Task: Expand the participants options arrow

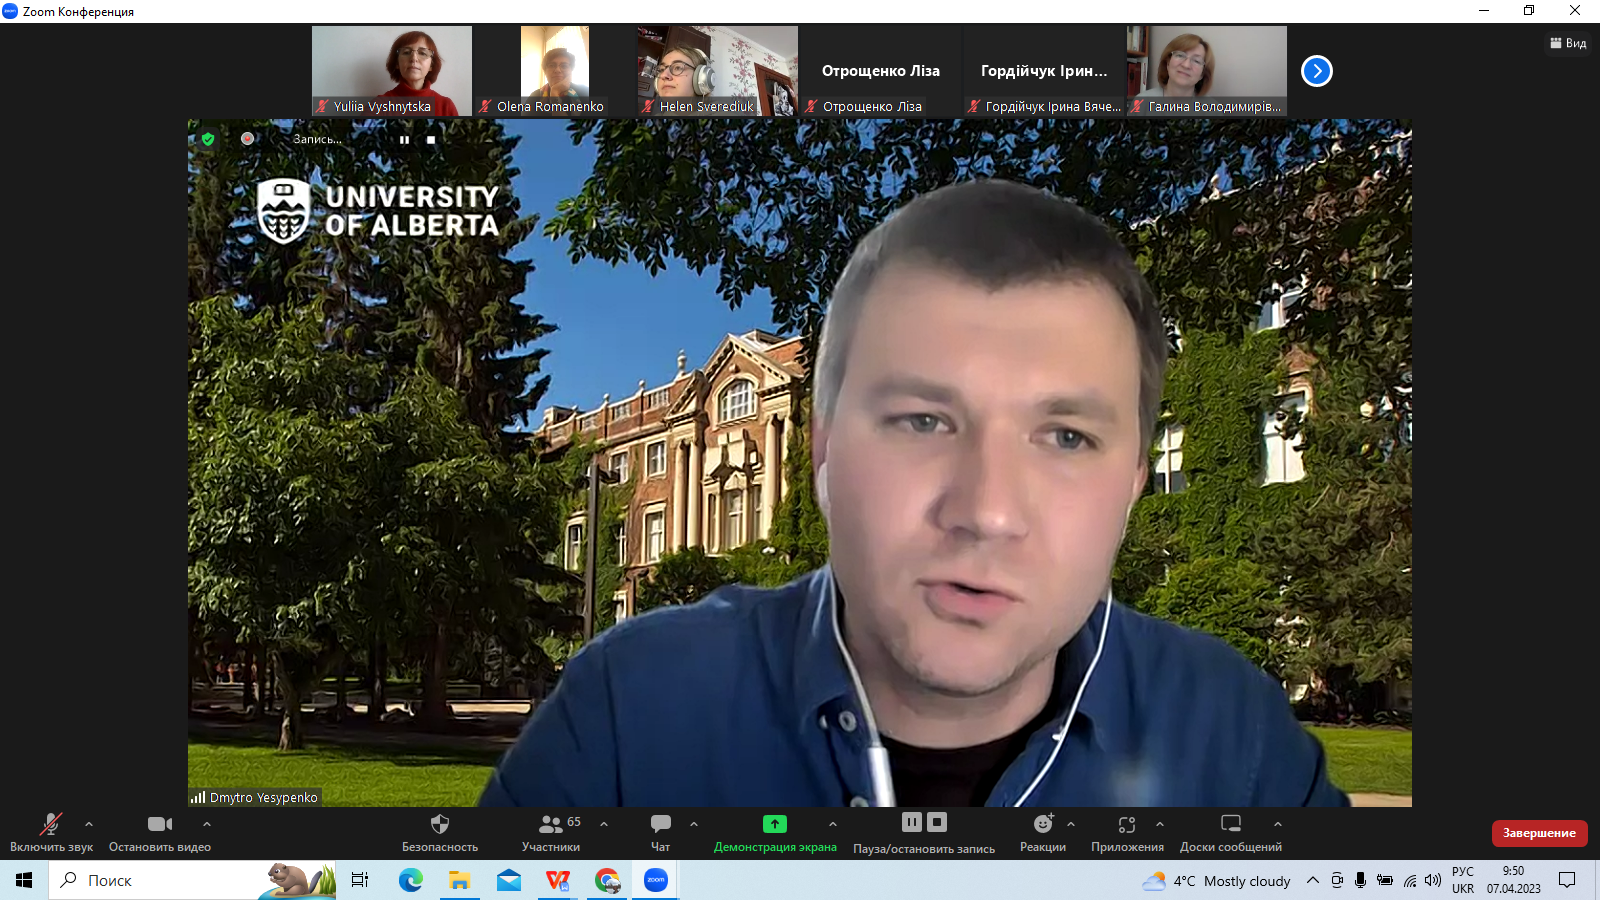Action: (604, 824)
